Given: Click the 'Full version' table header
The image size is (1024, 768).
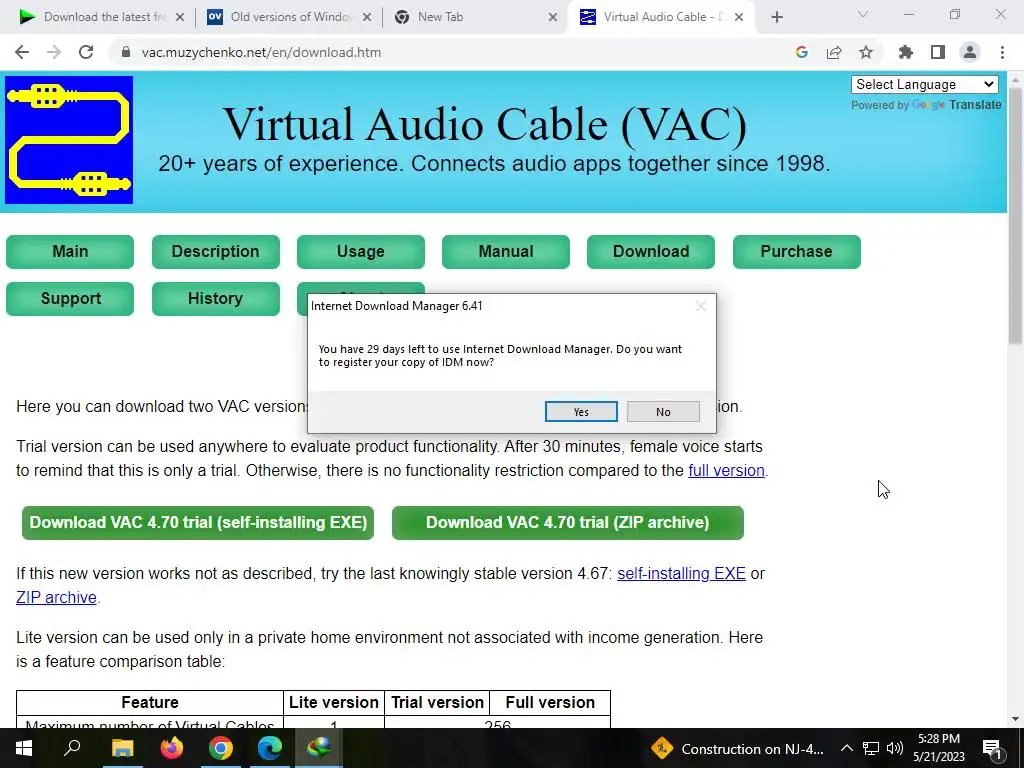Looking at the screenshot, I should click(550, 702).
